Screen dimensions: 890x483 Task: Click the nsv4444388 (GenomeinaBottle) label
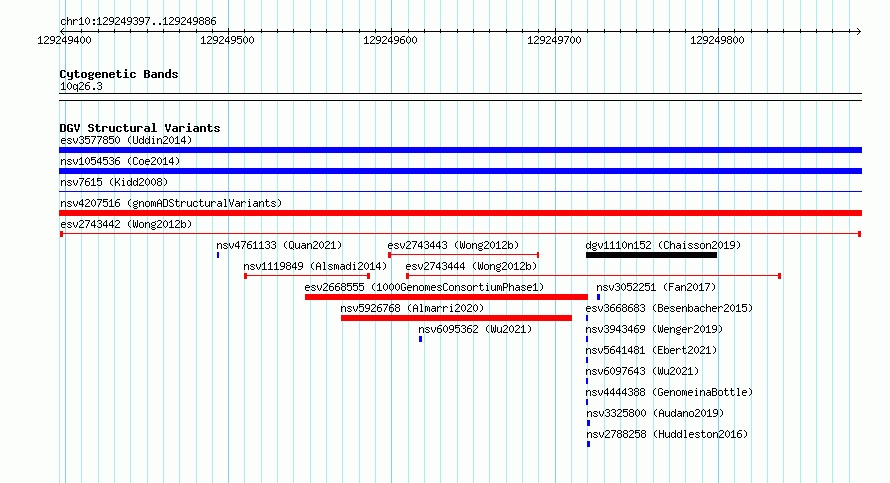click(x=669, y=392)
